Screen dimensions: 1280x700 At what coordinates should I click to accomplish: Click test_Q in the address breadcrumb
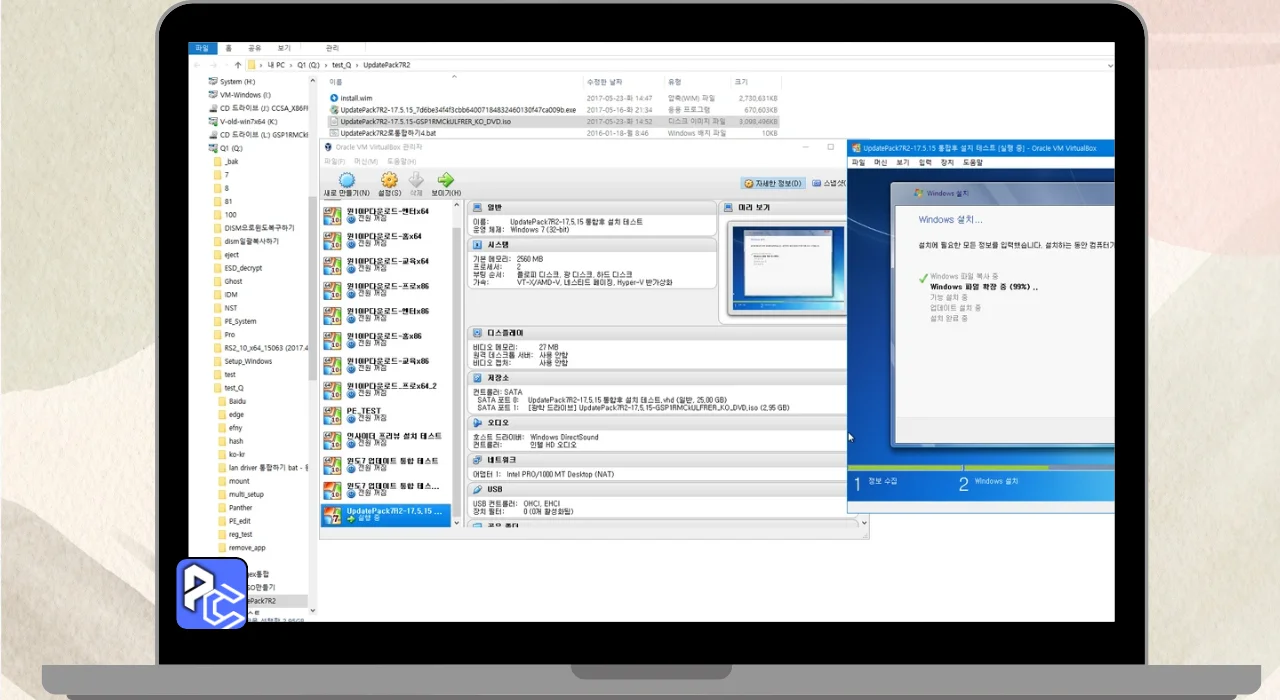tap(341, 65)
